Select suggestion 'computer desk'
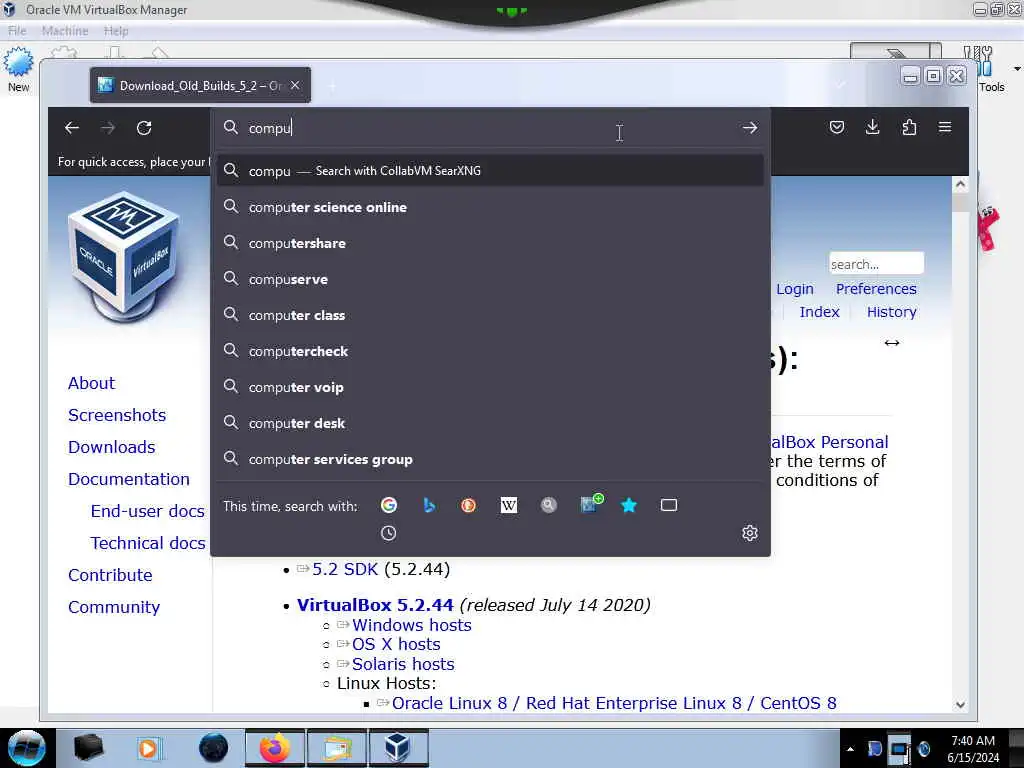The width and height of the screenshot is (1024, 768). 490,423
